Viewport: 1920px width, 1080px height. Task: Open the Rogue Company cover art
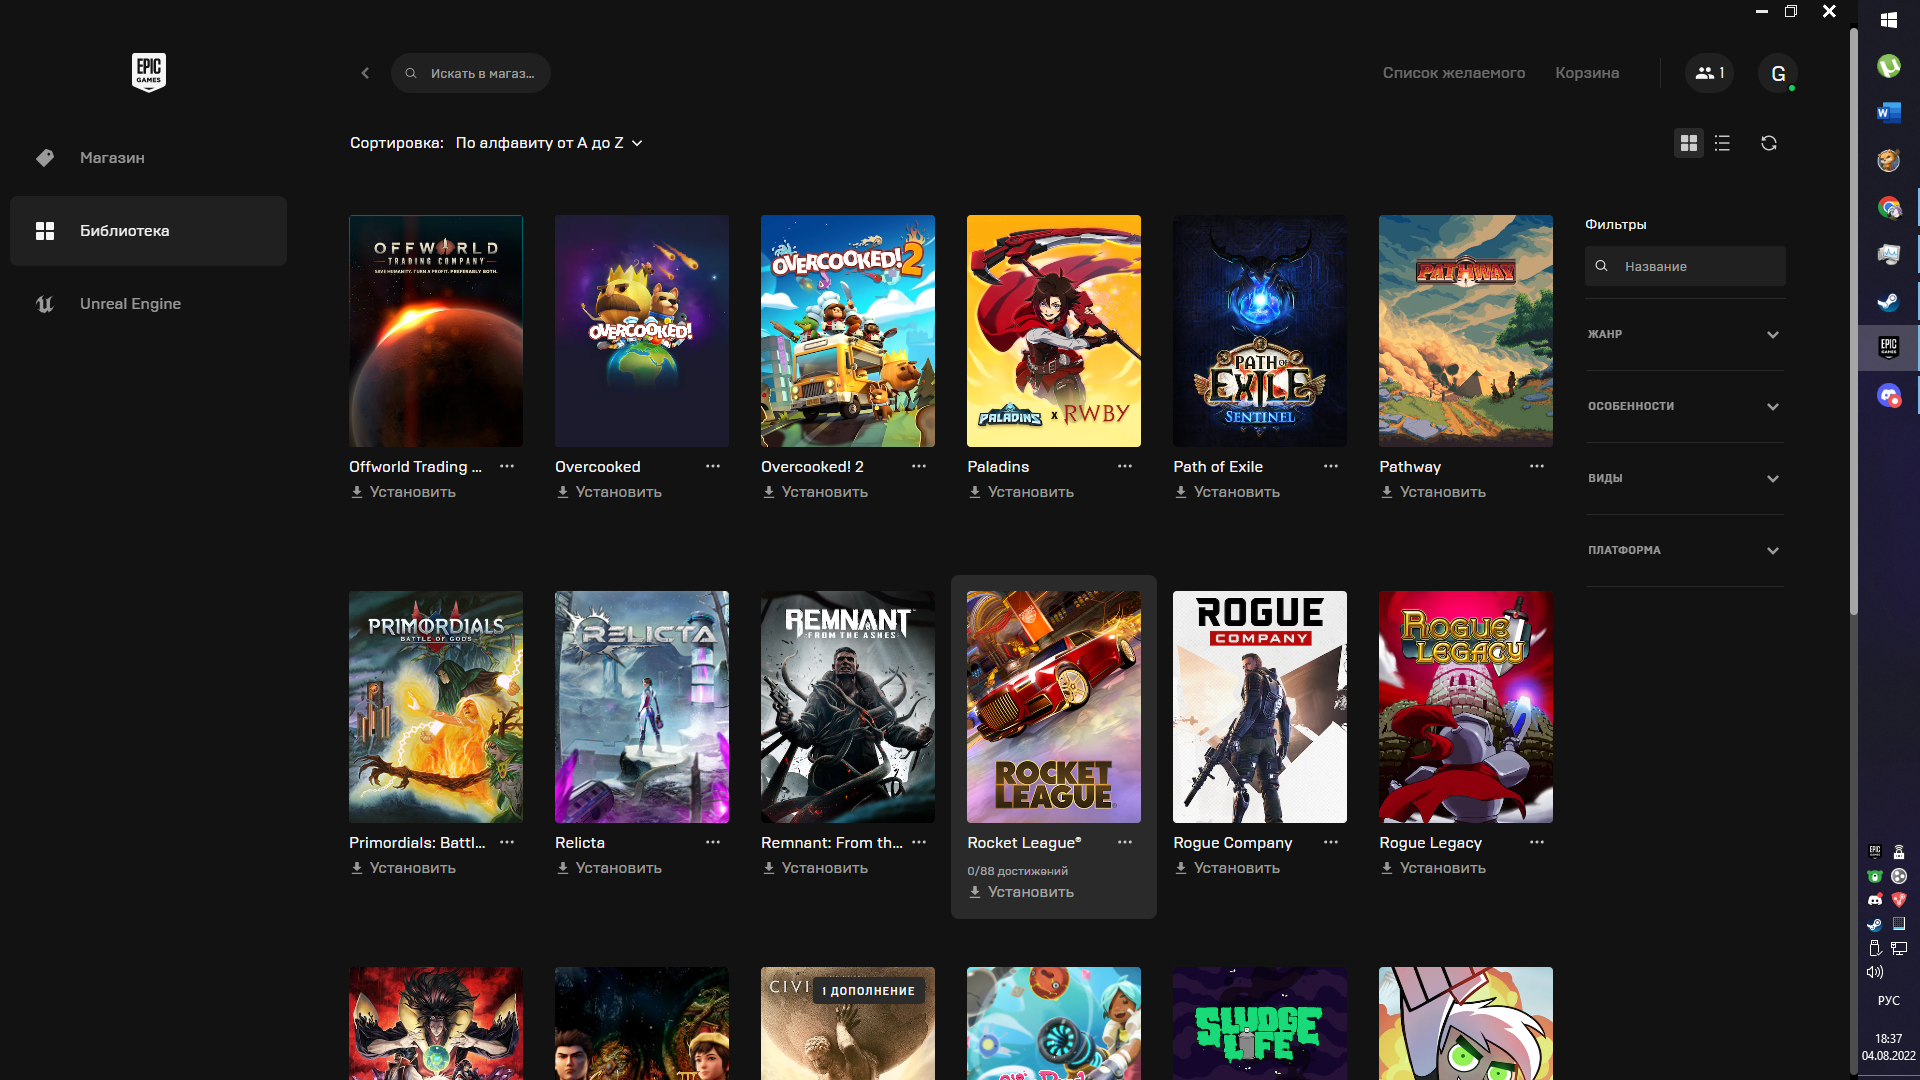point(1260,707)
